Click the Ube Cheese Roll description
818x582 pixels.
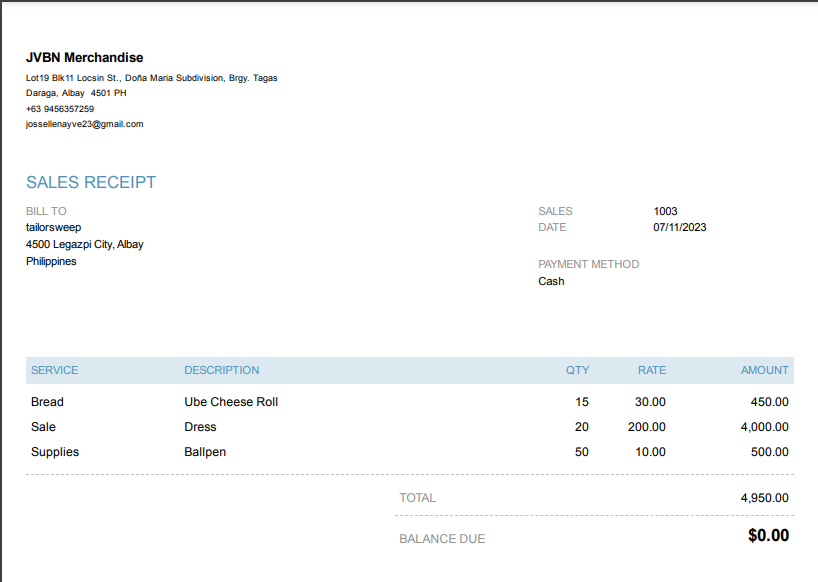pos(231,402)
